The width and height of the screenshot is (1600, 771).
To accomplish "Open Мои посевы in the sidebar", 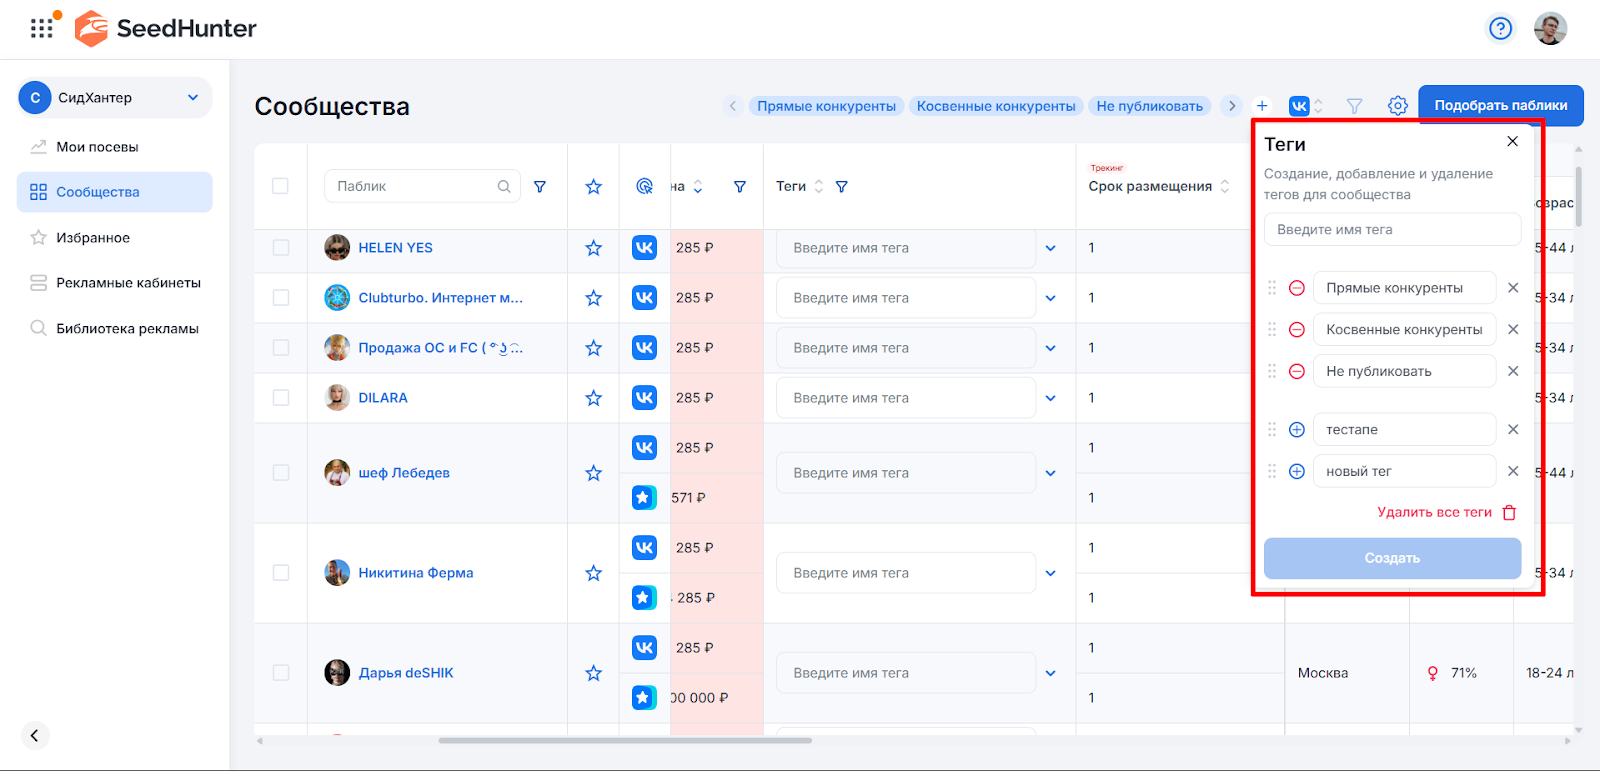I will (x=97, y=147).
